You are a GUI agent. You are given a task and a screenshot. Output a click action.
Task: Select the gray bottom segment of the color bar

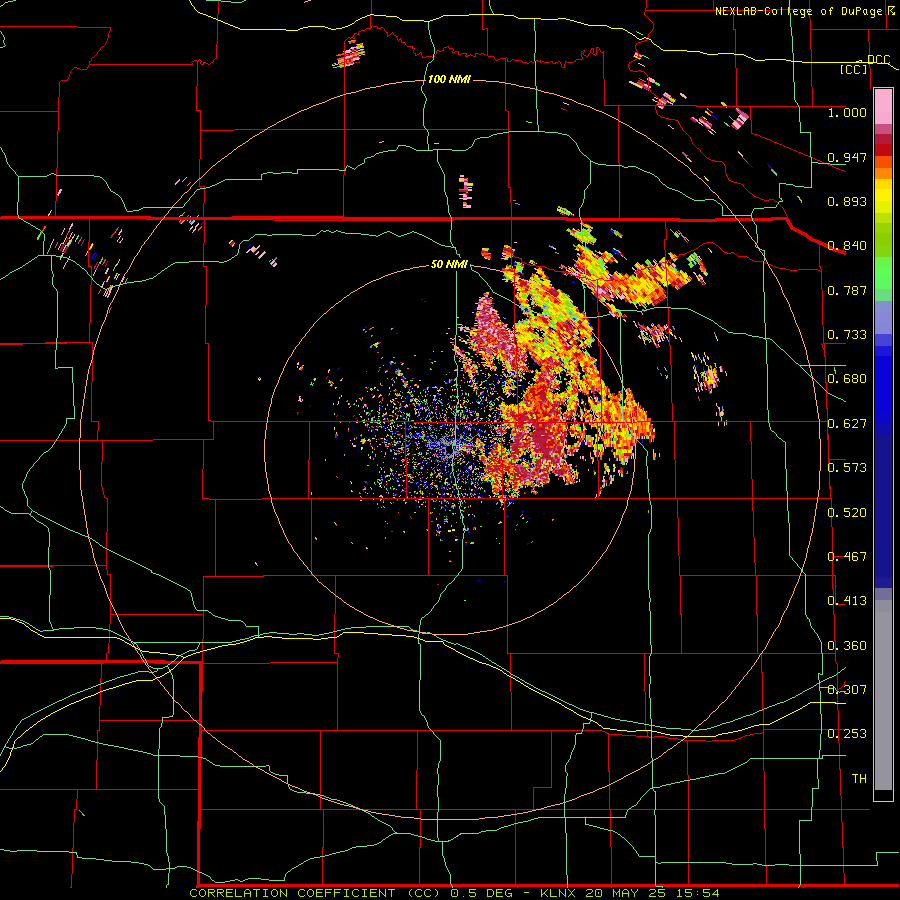click(x=883, y=695)
